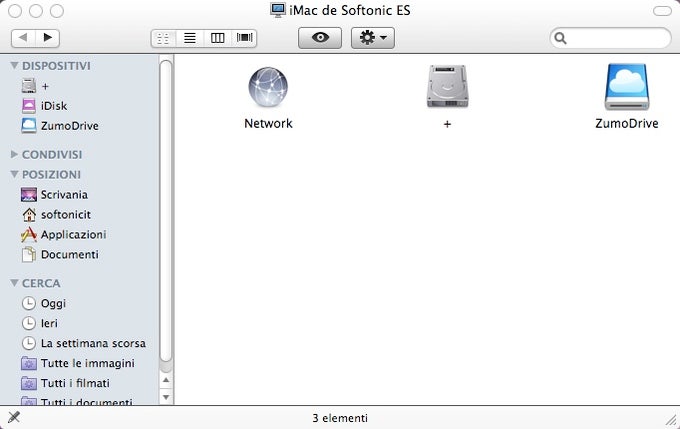Select ZumoDrive in the sidebar
The width and height of the screenshot is (680, 429).
pyautogui.click(x=60, y=126)
